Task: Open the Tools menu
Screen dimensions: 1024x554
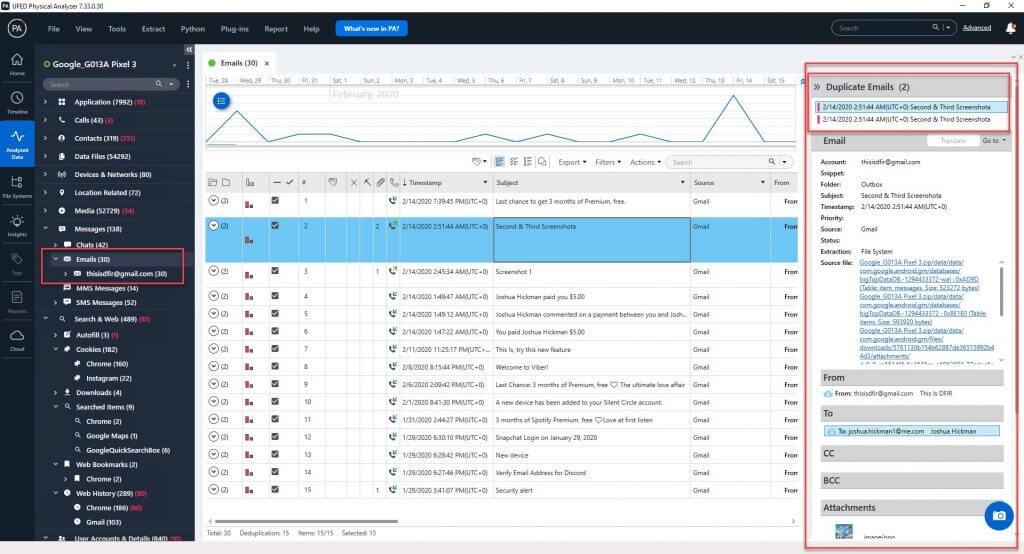Action: coord(117,29)
